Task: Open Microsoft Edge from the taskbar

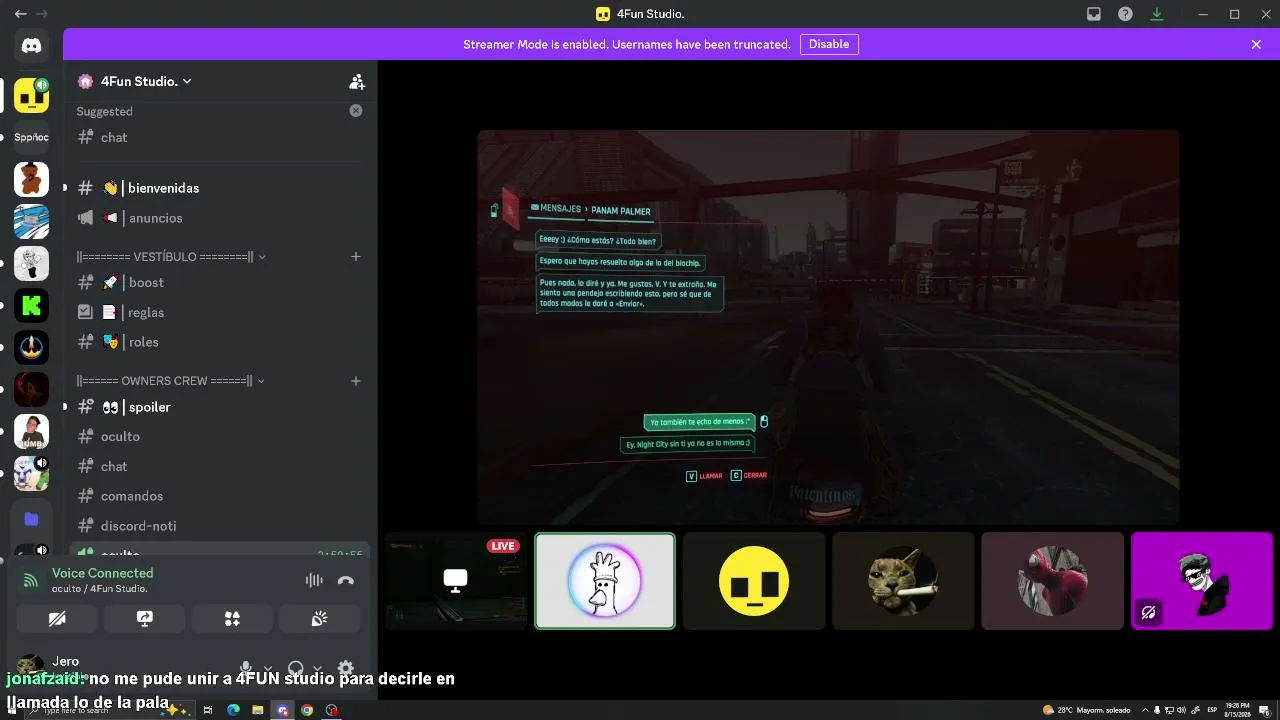Action: click(x=233, y=710)
